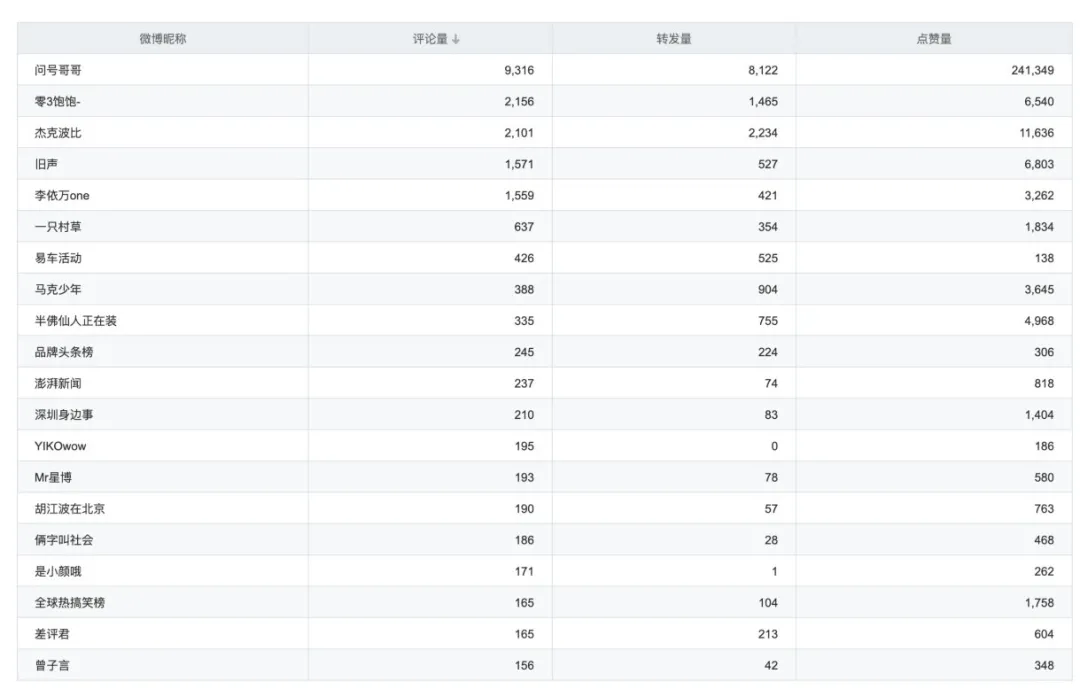Click the 李依万one nickname

click(x=62, y=196)
